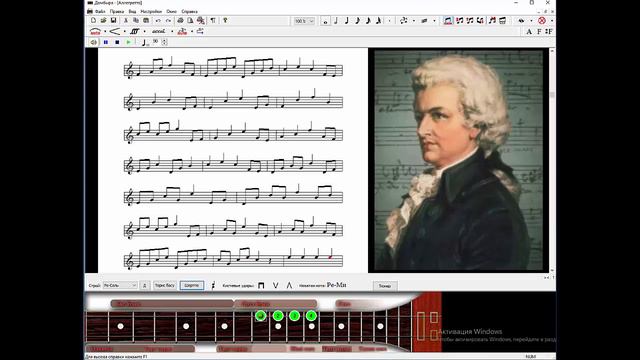Click the vertical scrollbar of score view
Viewport: 640px width, 360px height.
coord(552,160)
